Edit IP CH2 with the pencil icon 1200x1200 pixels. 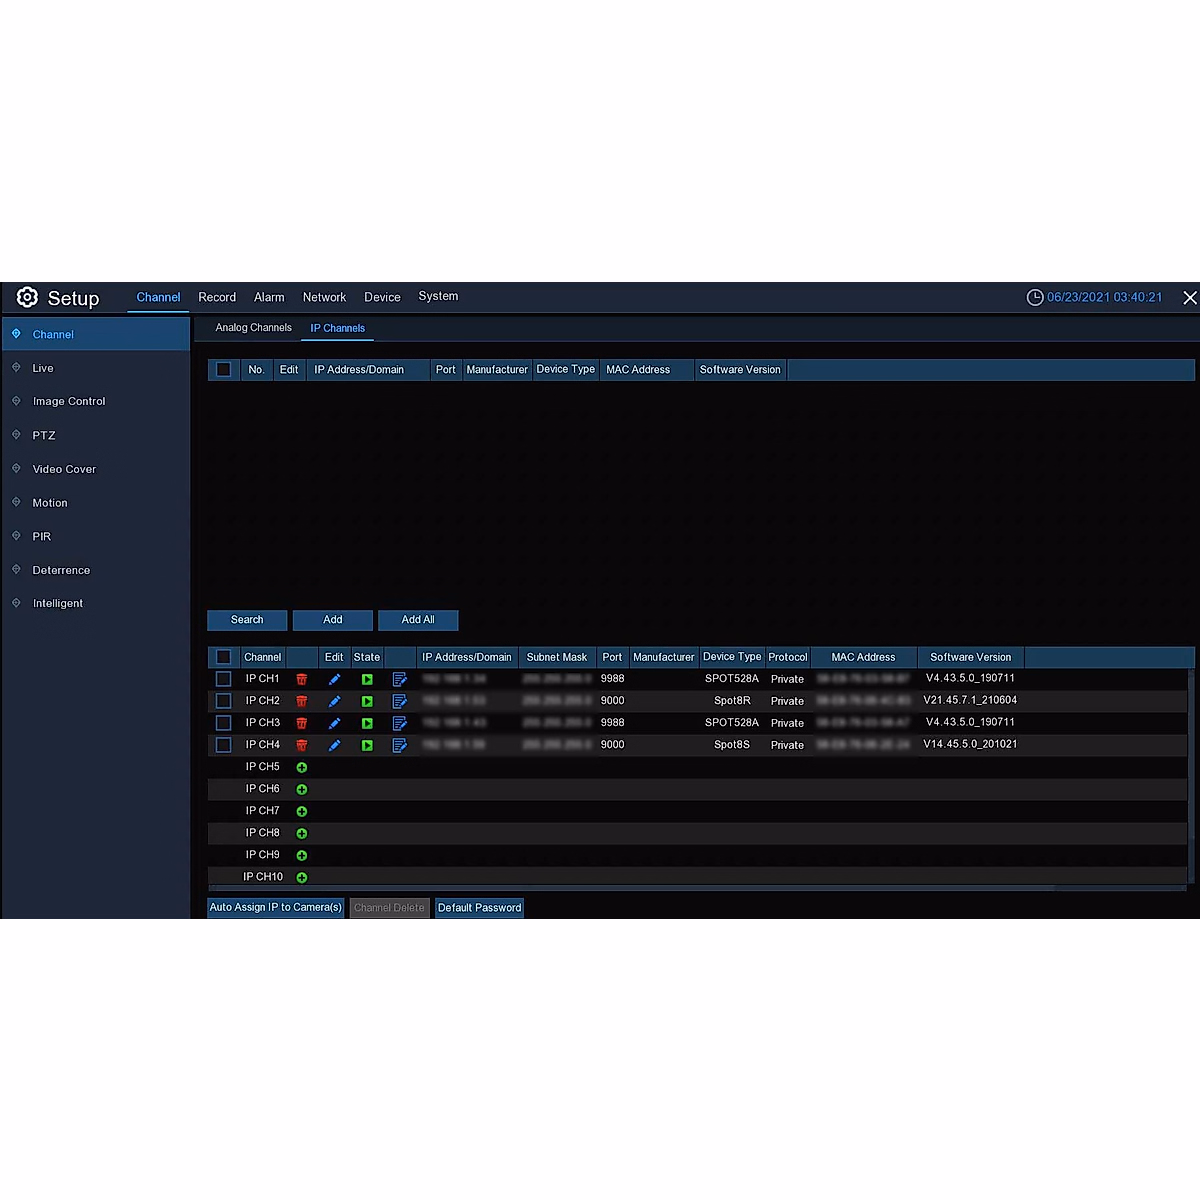[x=334, y=701]
